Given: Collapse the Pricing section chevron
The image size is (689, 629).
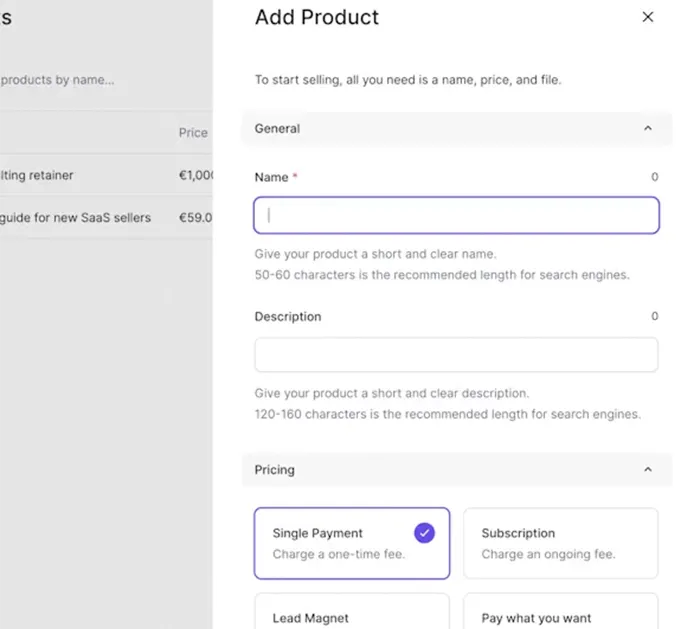Looking at the screenshot, I should (x=647, y=470).
